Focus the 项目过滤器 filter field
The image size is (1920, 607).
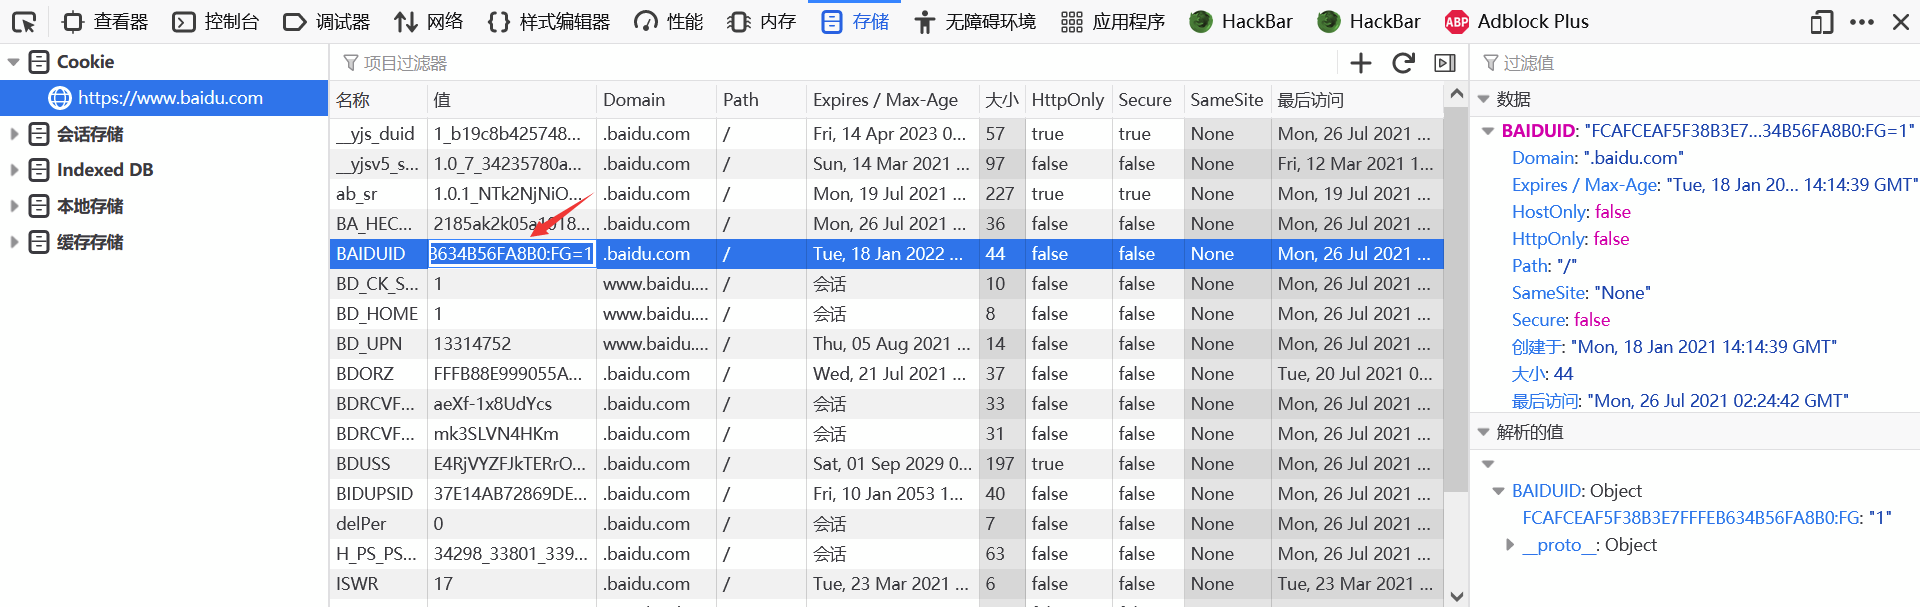click(835, 63)
